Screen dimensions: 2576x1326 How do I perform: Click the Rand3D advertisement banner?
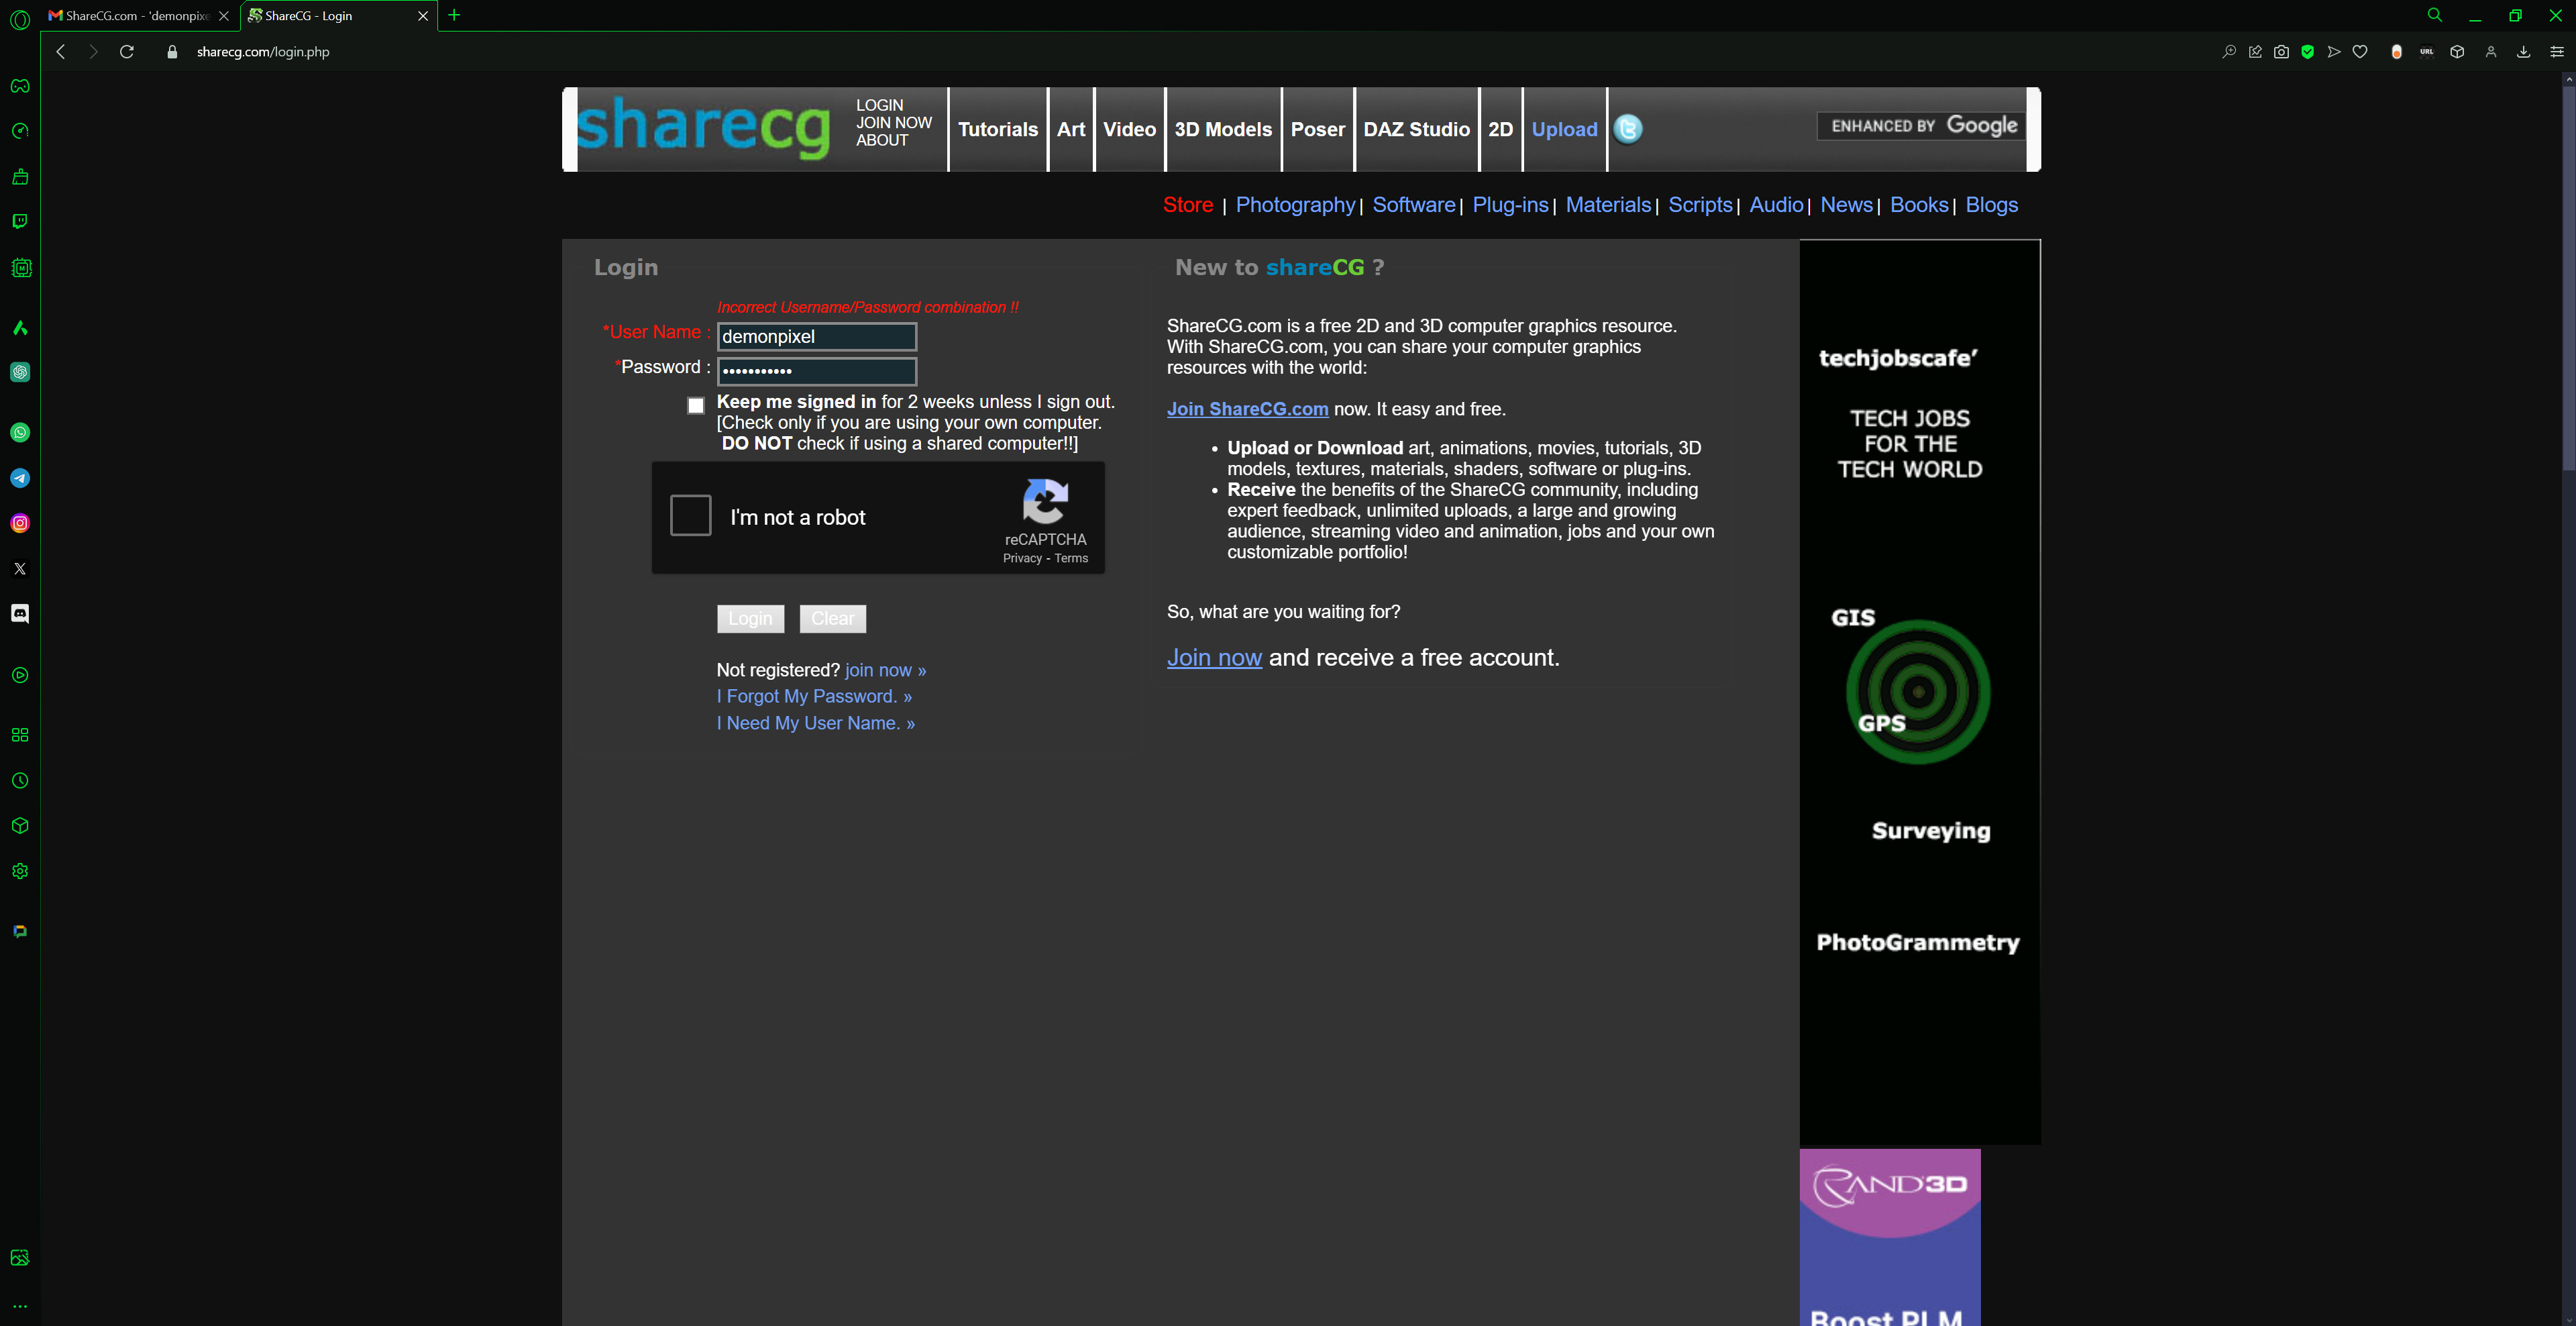click(1889, 1238)
